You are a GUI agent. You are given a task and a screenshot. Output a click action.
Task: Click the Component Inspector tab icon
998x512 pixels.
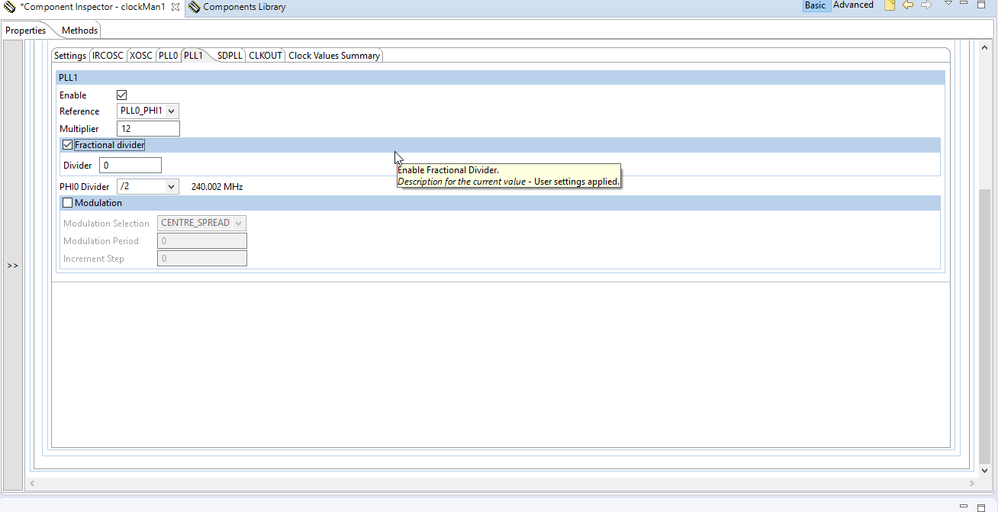tap(10, 6)
